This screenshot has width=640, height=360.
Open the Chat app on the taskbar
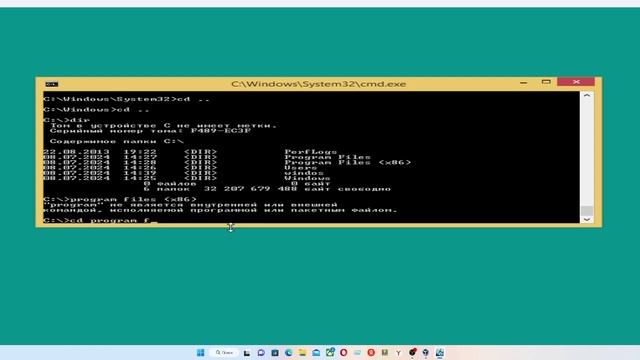click(261, 353)
